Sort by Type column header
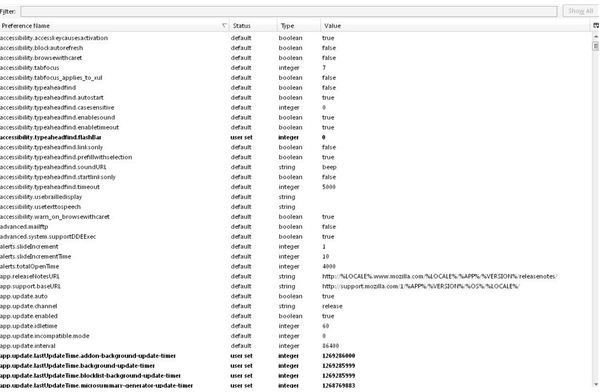 coord(298,26)
